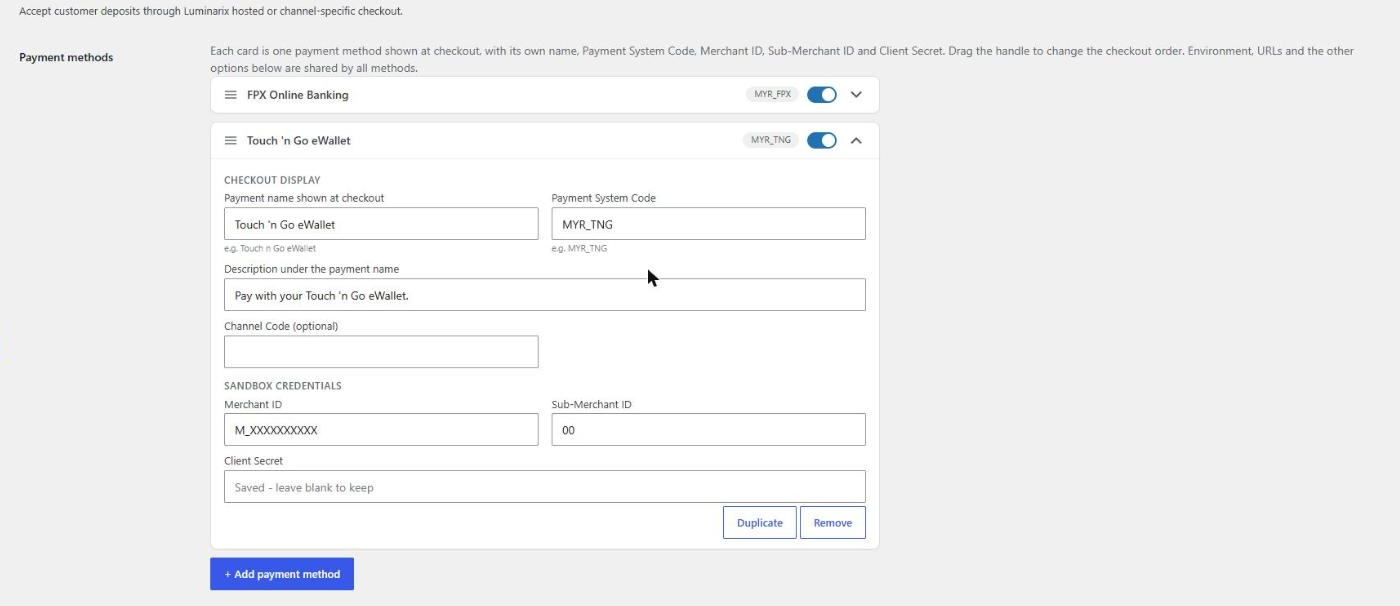This screenshot has height=606, width=1400.
Task: Focus the Payment System Code field
Action: pyautogui.click(x=708, y=224)
